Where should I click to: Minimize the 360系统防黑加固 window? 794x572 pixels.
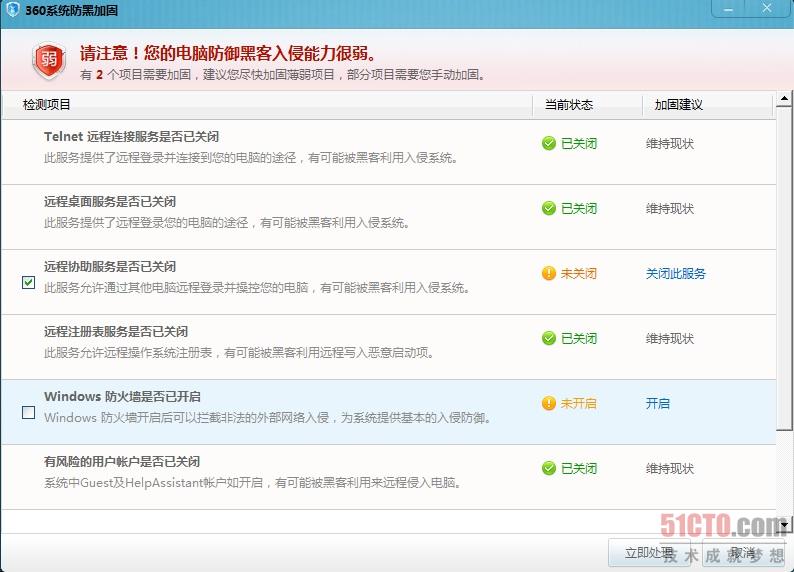[728, 9]
